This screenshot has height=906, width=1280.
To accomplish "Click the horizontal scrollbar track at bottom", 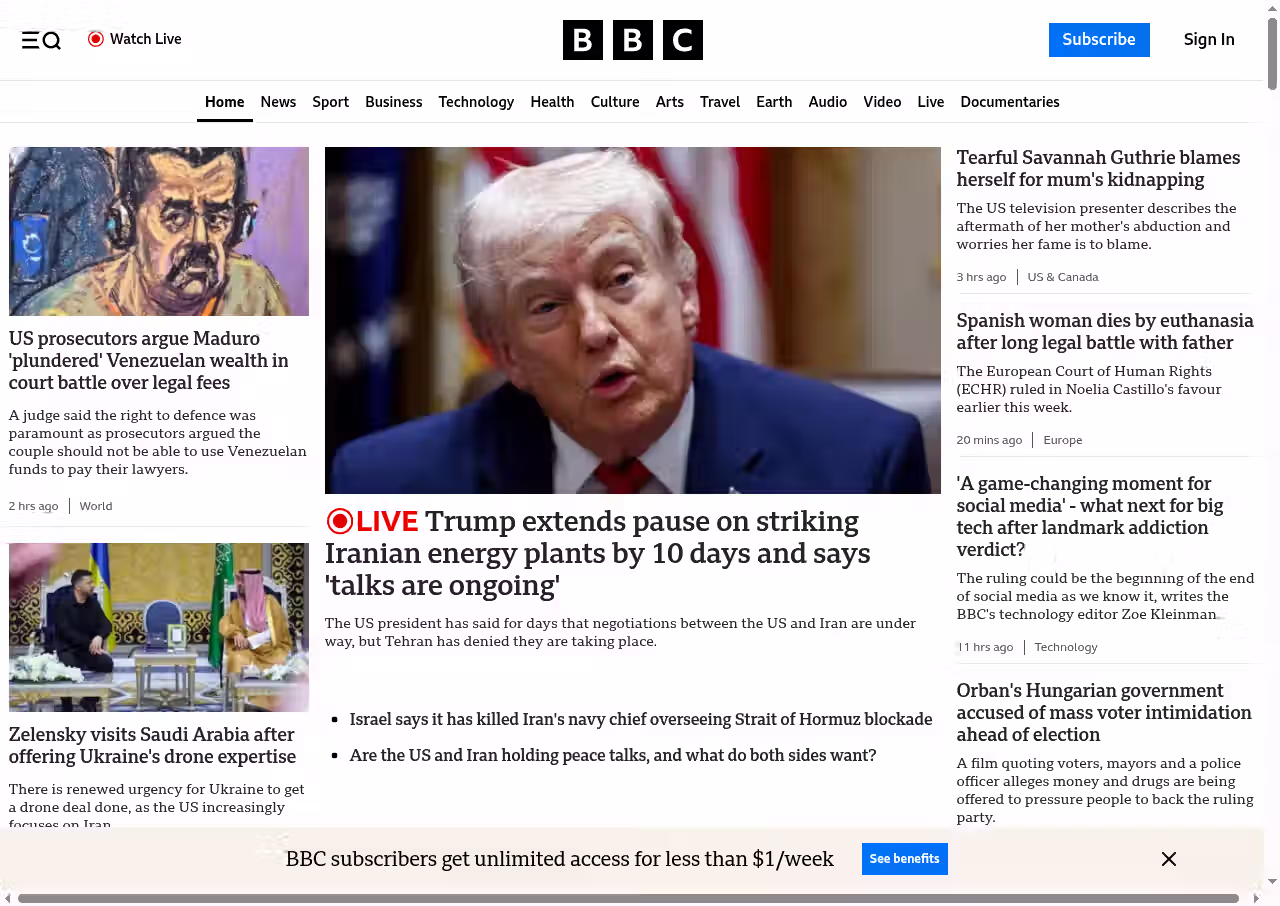I will click(x=630, y=898).
